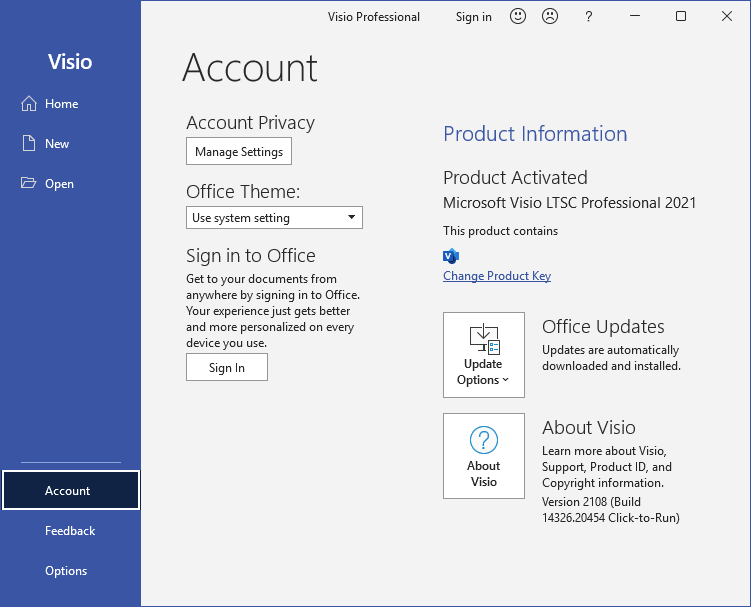
Task: Go to the Home page tab label
Action: pyautogui.click(x=61, y=103)
